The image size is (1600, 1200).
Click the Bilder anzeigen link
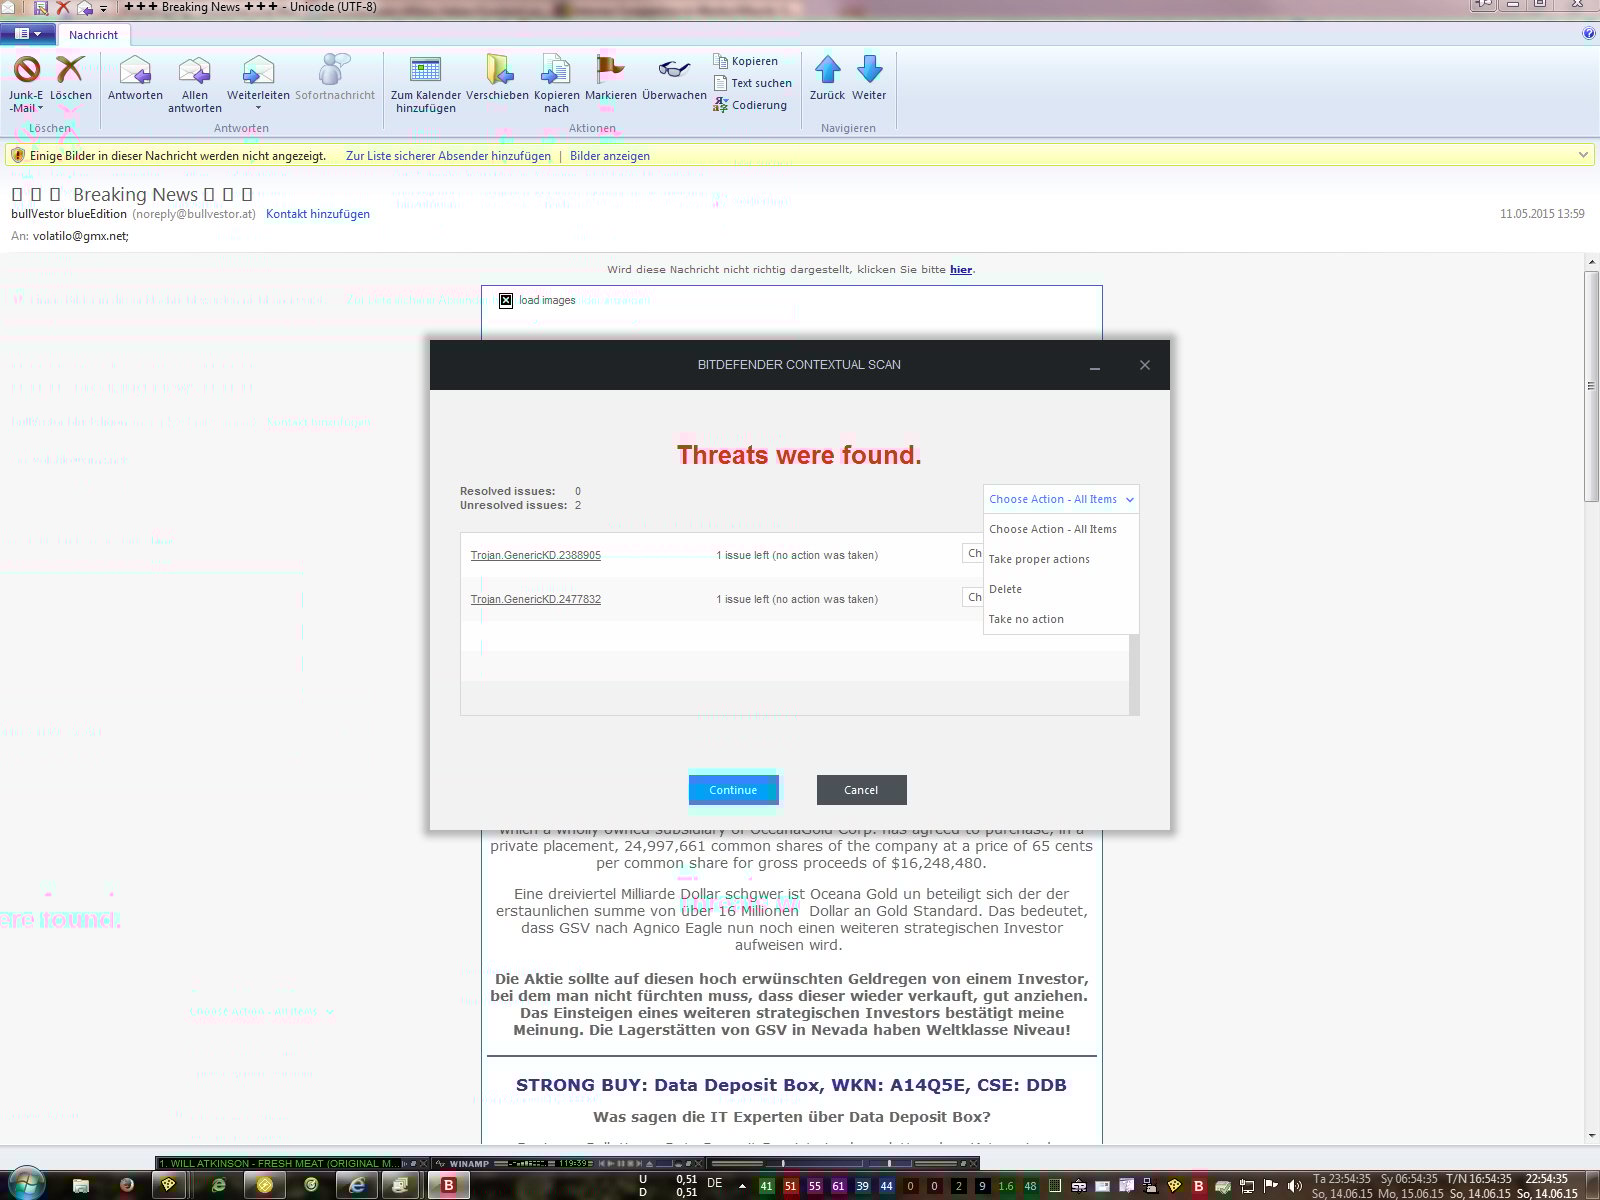tap(610, 156)
